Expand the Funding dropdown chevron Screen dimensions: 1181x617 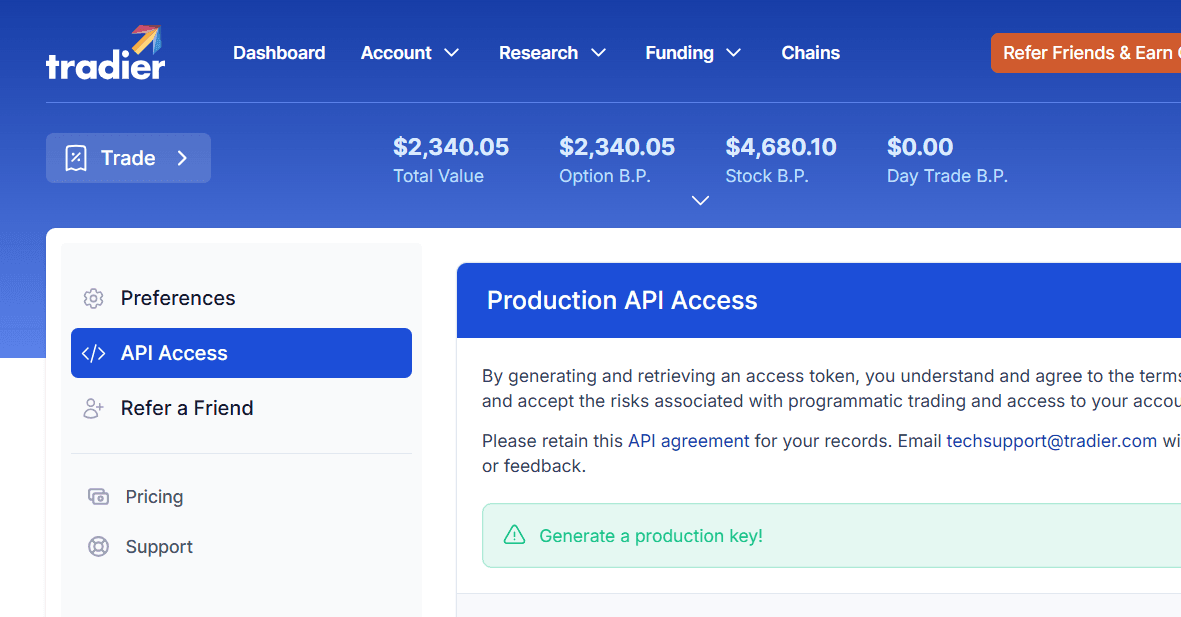734,53
